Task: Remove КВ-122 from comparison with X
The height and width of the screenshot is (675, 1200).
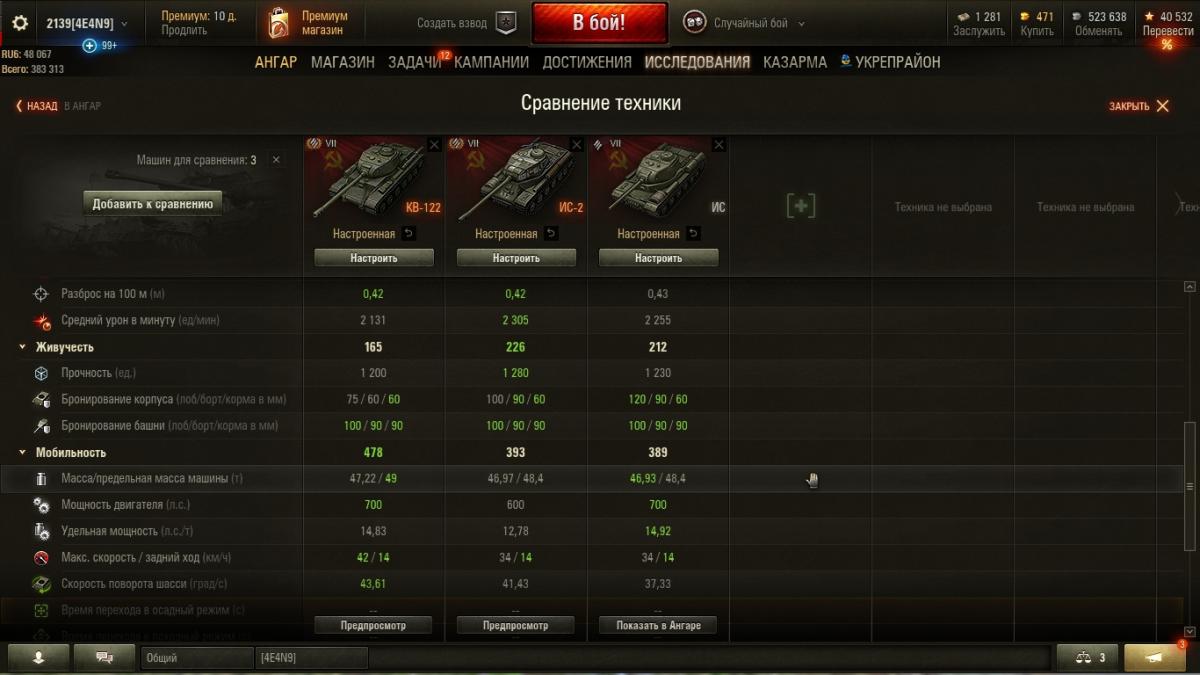Action: (434, 145)
